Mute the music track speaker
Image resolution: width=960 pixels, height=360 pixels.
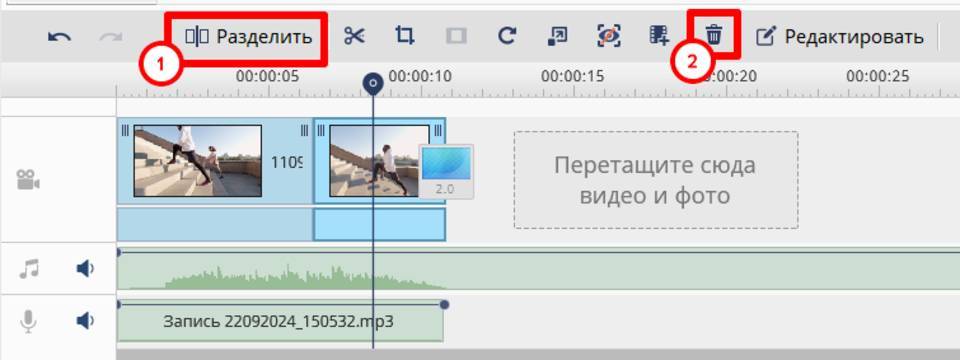pyautogui.click(x=85, y=268)
